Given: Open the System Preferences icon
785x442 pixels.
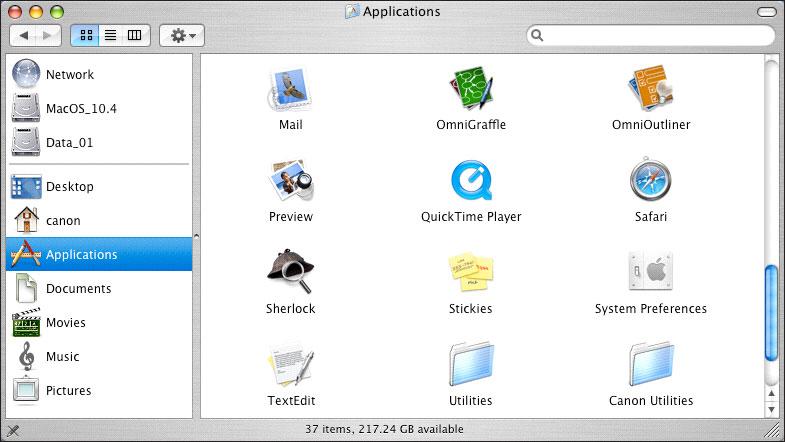Looking at the screenshot, I should point(651,272).
